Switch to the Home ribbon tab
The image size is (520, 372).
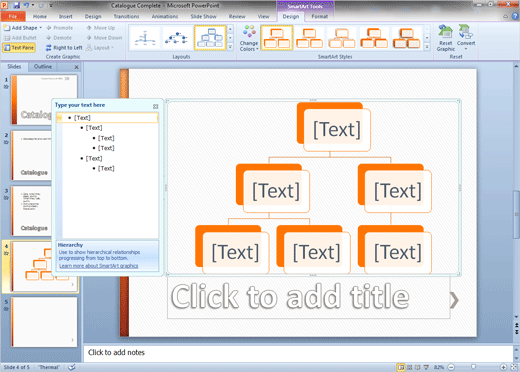click(x=40, y=16)
